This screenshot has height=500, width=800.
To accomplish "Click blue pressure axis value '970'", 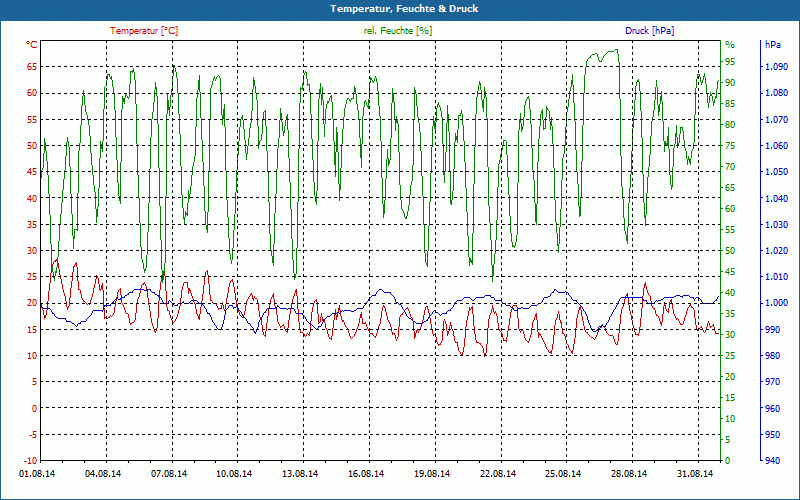I will pyautogui.click(x=774, y=382).
